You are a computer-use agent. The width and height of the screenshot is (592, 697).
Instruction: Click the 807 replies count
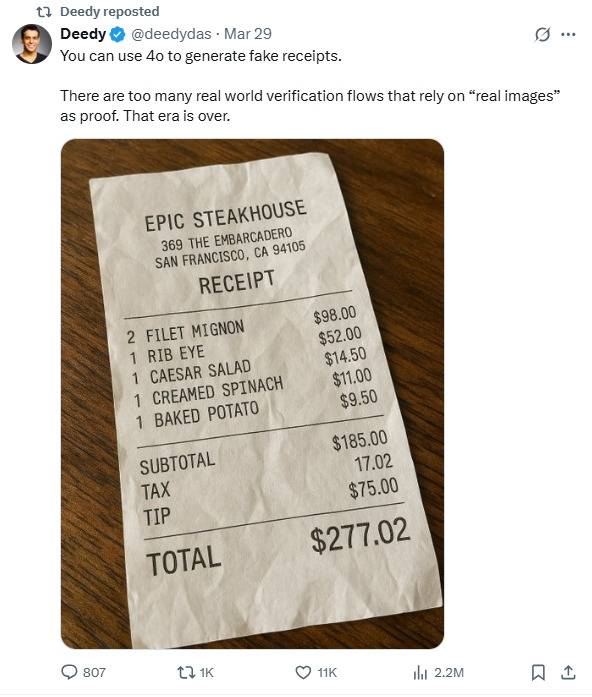tap(94, 672)
